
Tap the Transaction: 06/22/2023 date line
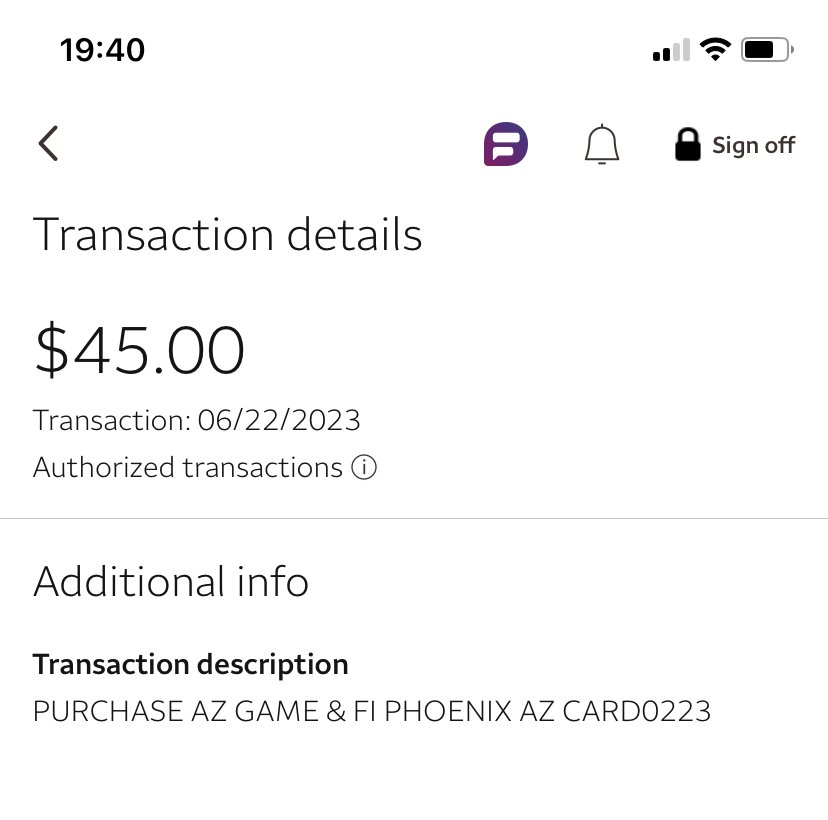pos(197,419)
